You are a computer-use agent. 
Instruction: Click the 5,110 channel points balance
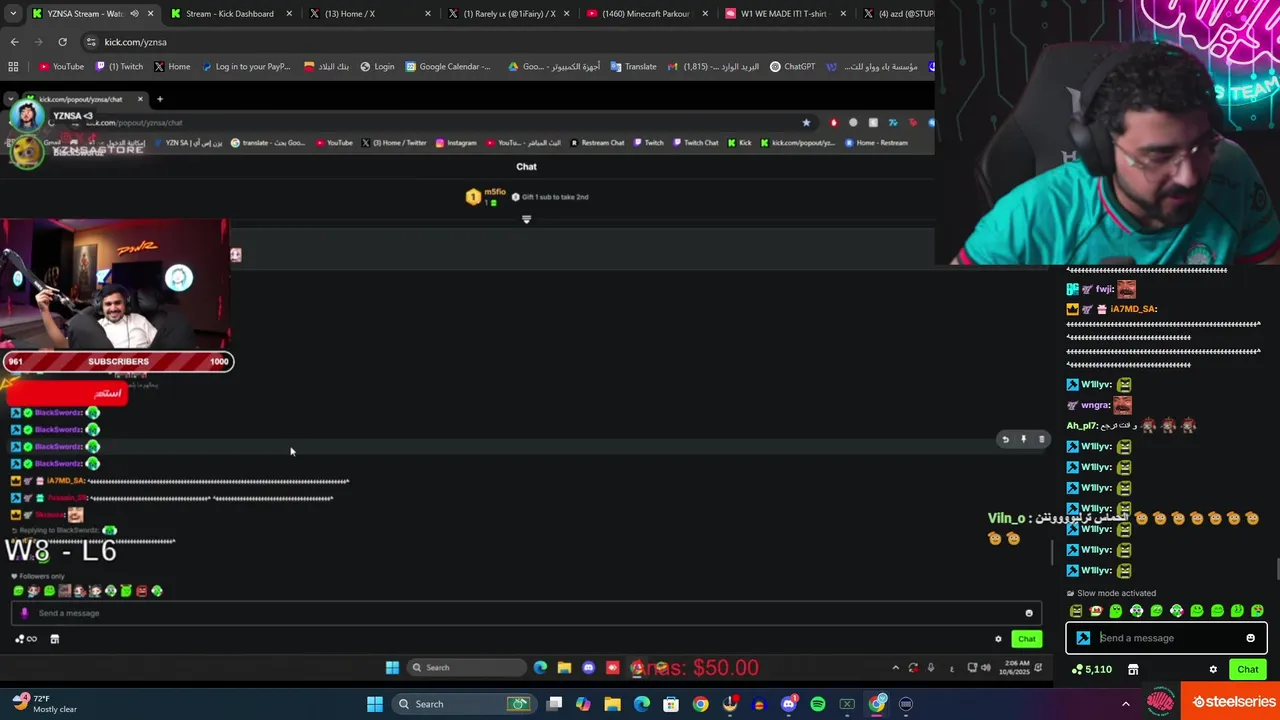tap(1092, 669)
